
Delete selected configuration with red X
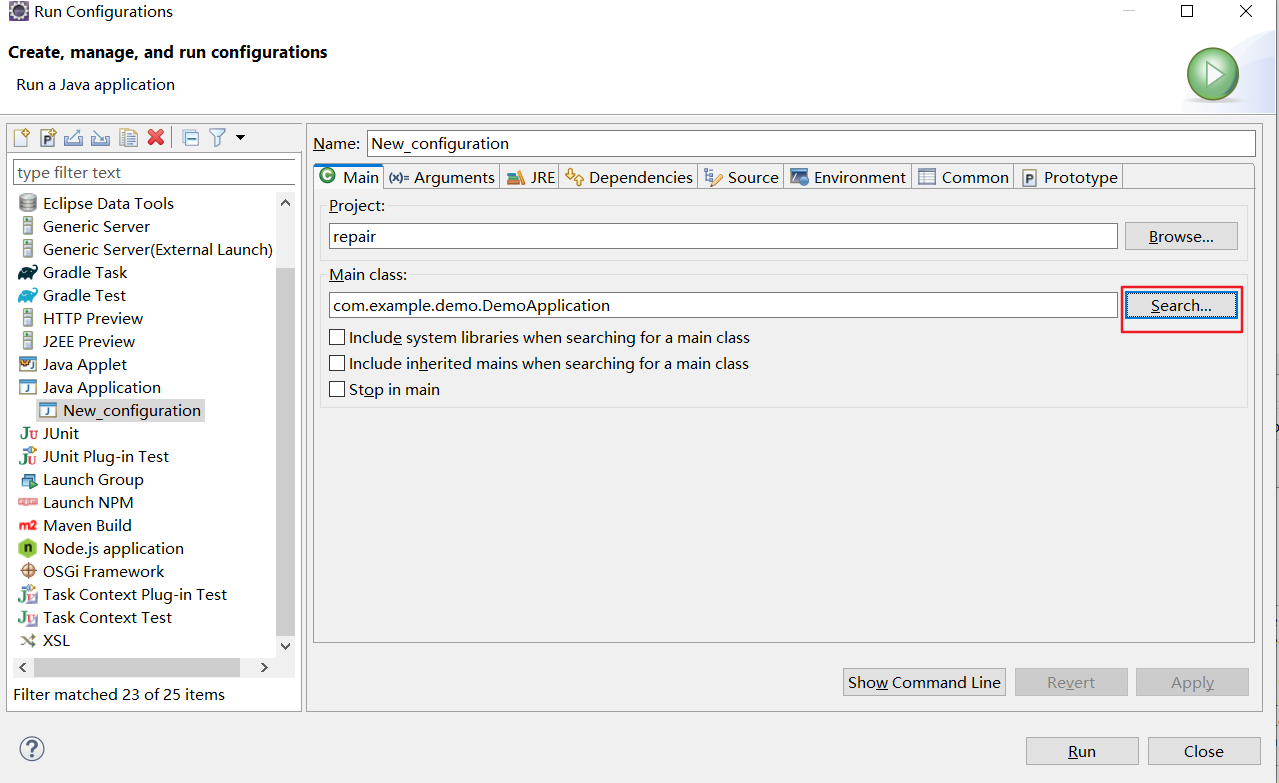[155, 137]
